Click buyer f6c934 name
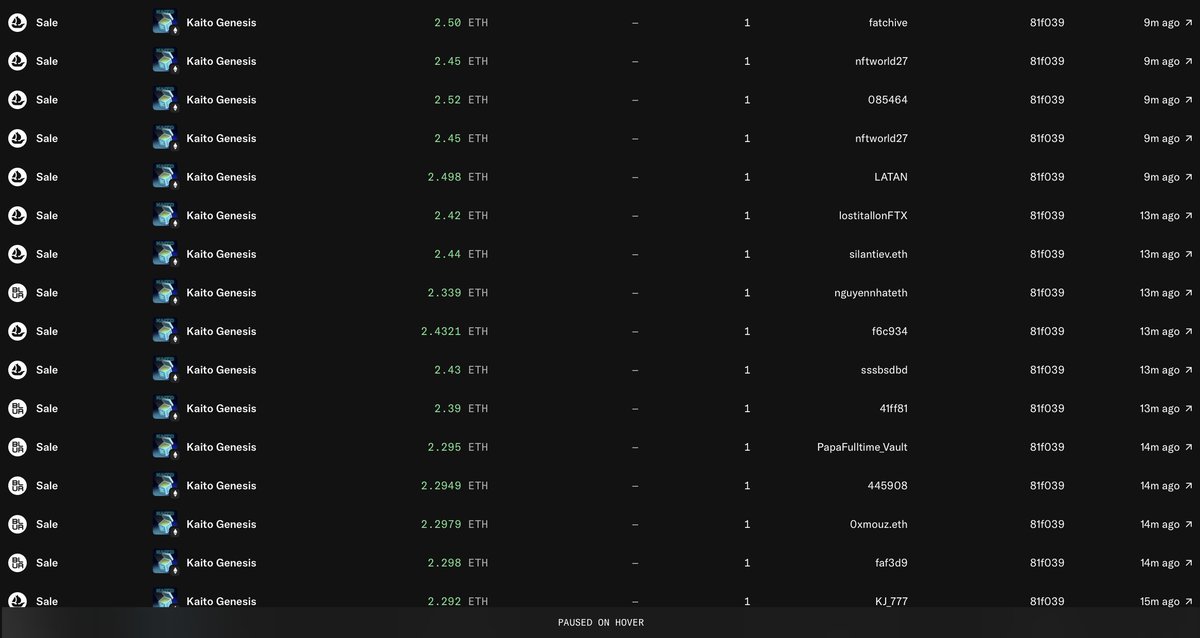 (x=890, y=331)
